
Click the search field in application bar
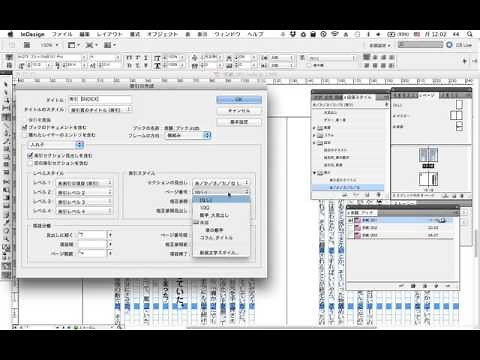coord(421,45)
